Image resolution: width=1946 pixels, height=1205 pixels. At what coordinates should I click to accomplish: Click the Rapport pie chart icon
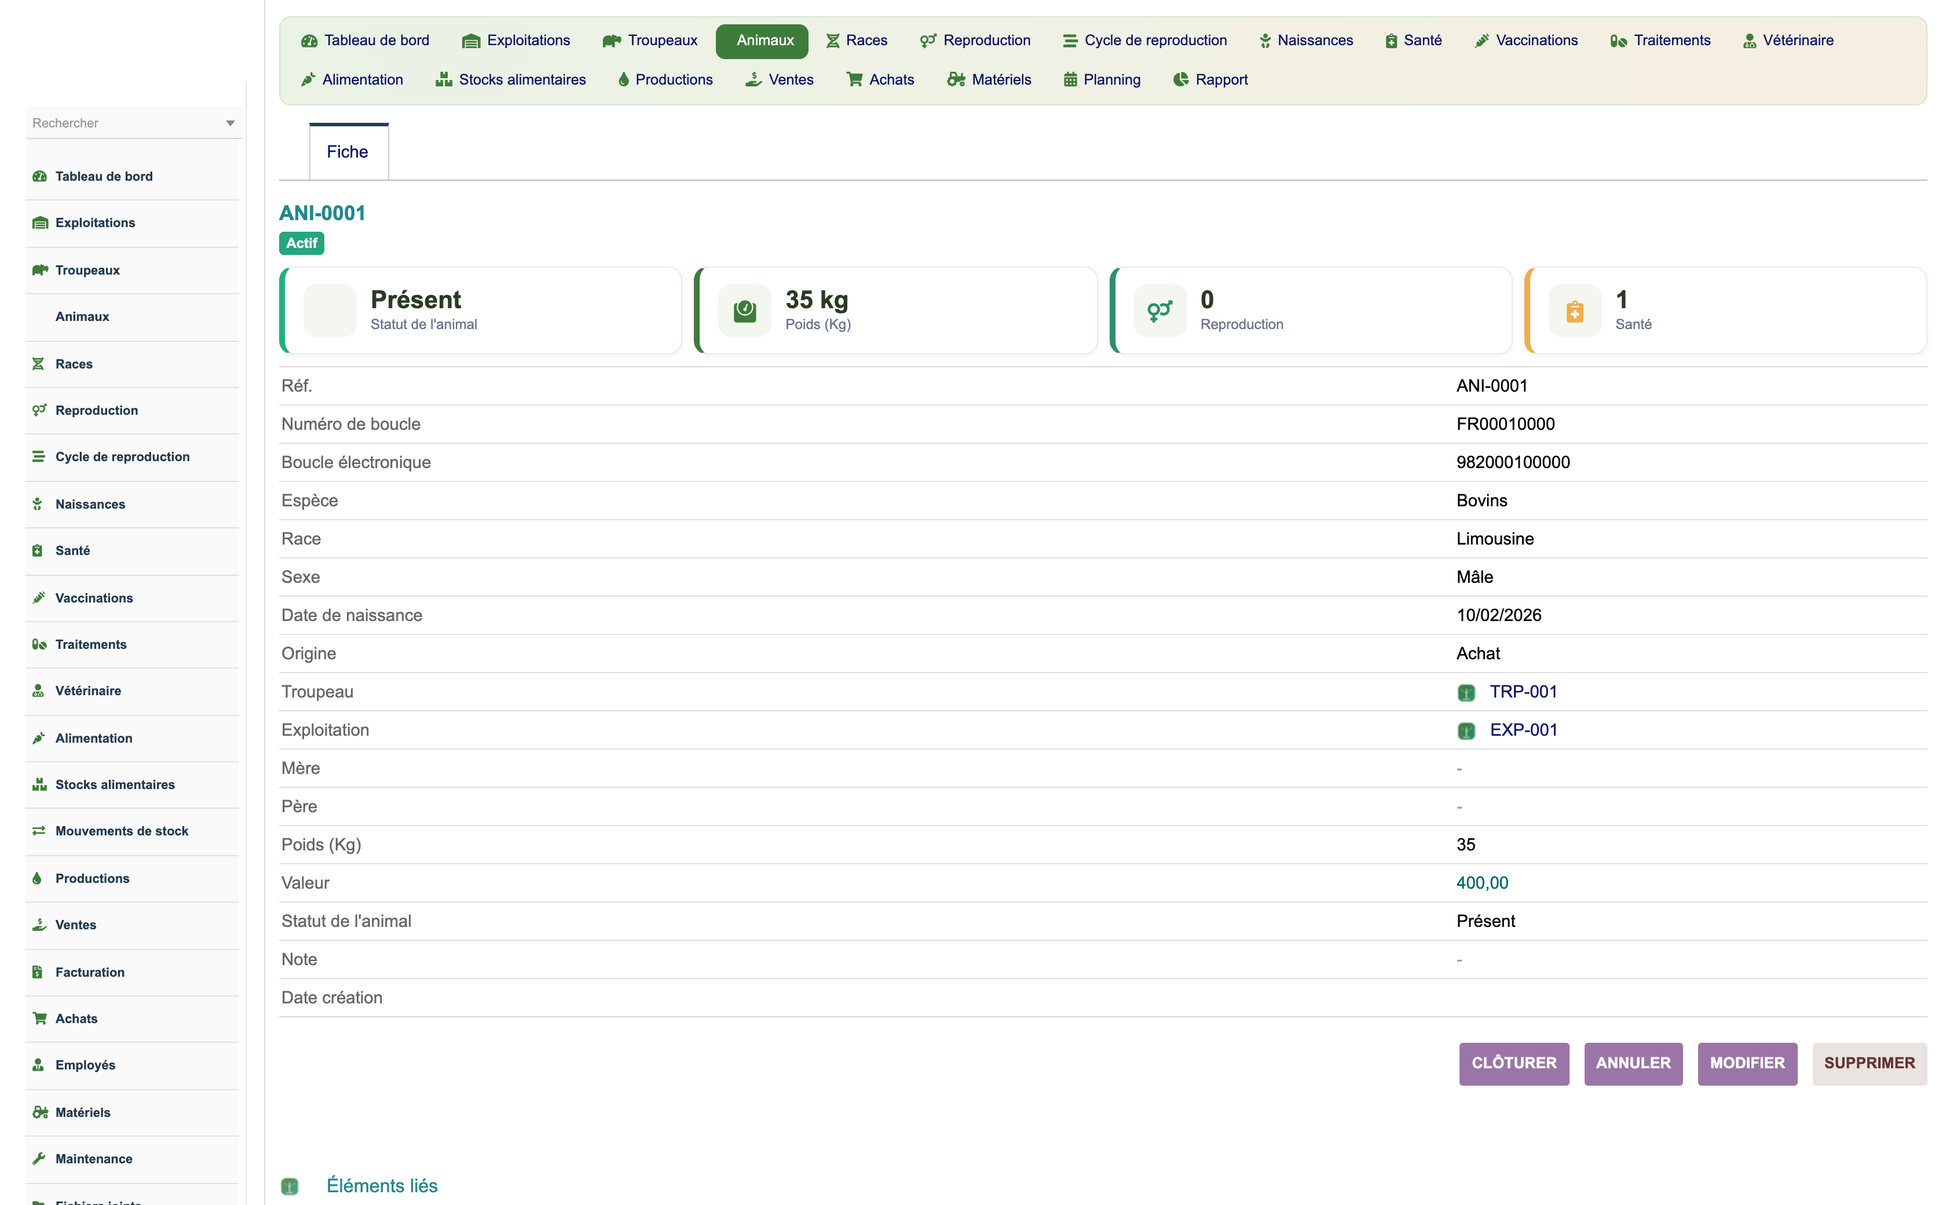tap(1181, 79)
